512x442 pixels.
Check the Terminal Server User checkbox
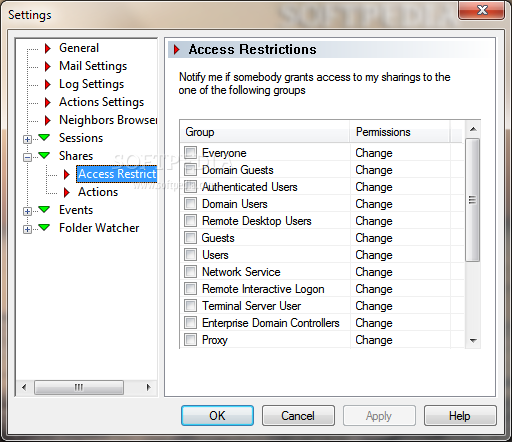point(190,306)
